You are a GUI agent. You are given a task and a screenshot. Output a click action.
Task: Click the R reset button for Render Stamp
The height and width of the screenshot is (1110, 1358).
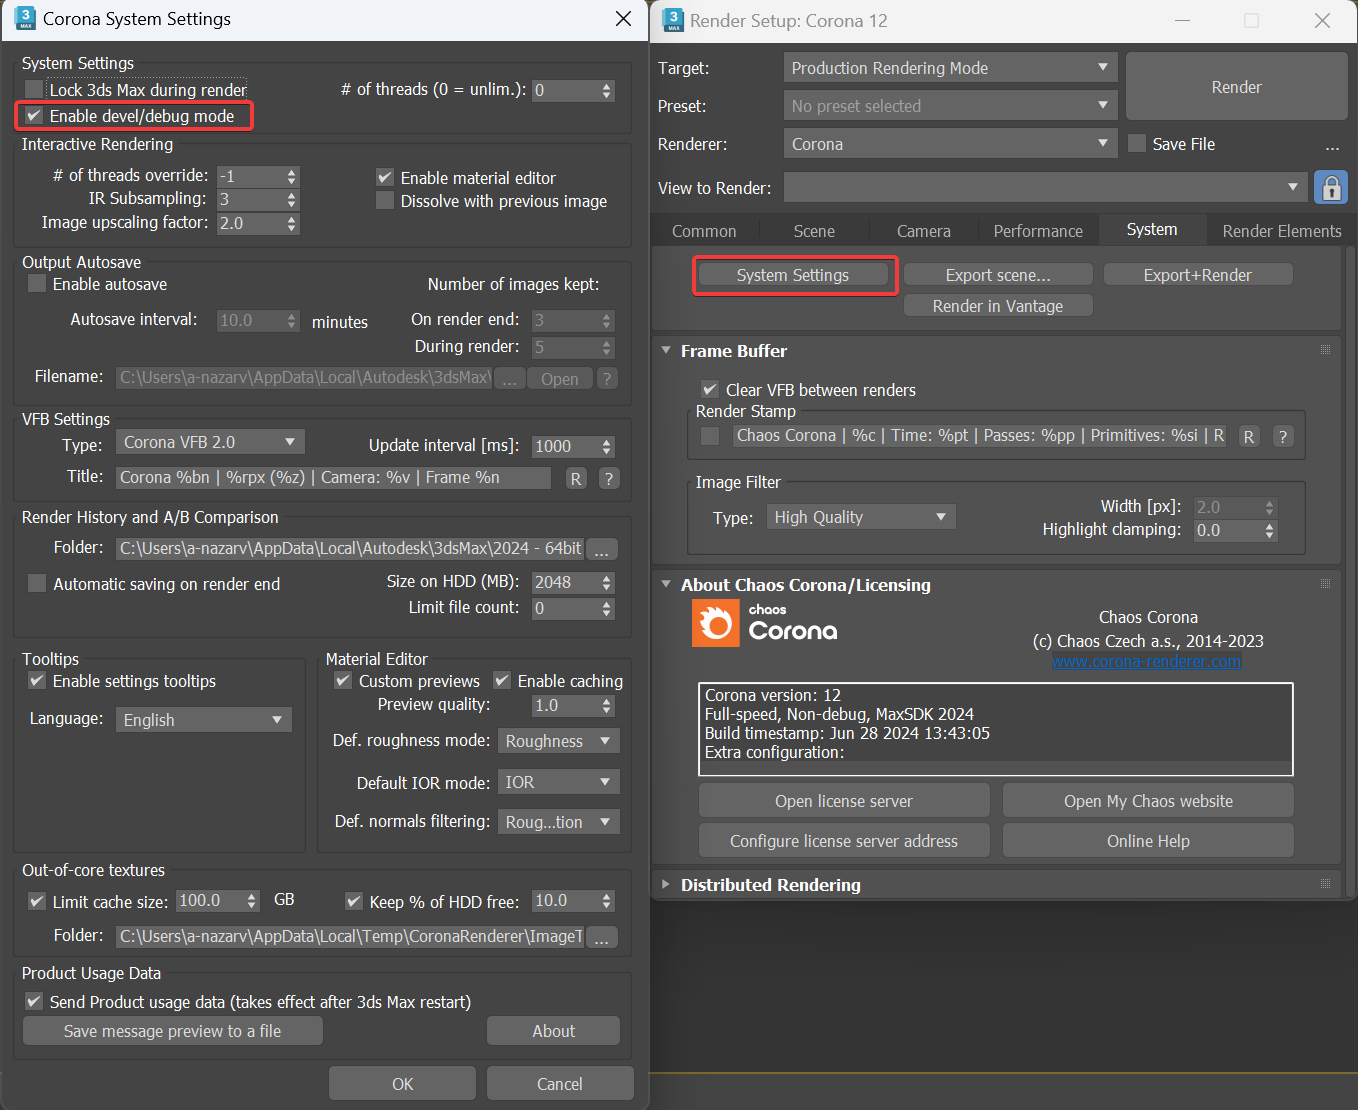[1249, 436]
